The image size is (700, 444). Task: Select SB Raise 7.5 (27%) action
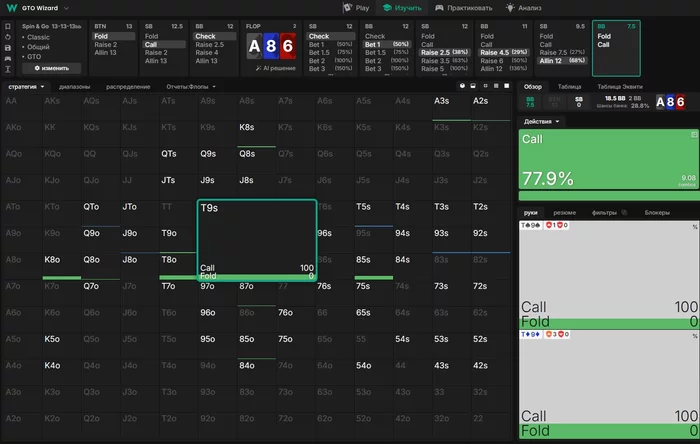tap(562, 53)
